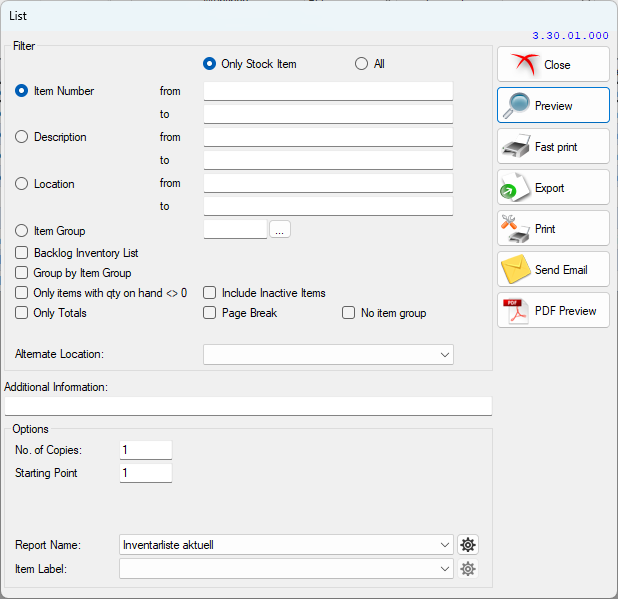The image size is (619, 599).
Task: Click the PDF Preview button label
Action: pos(565,311)
